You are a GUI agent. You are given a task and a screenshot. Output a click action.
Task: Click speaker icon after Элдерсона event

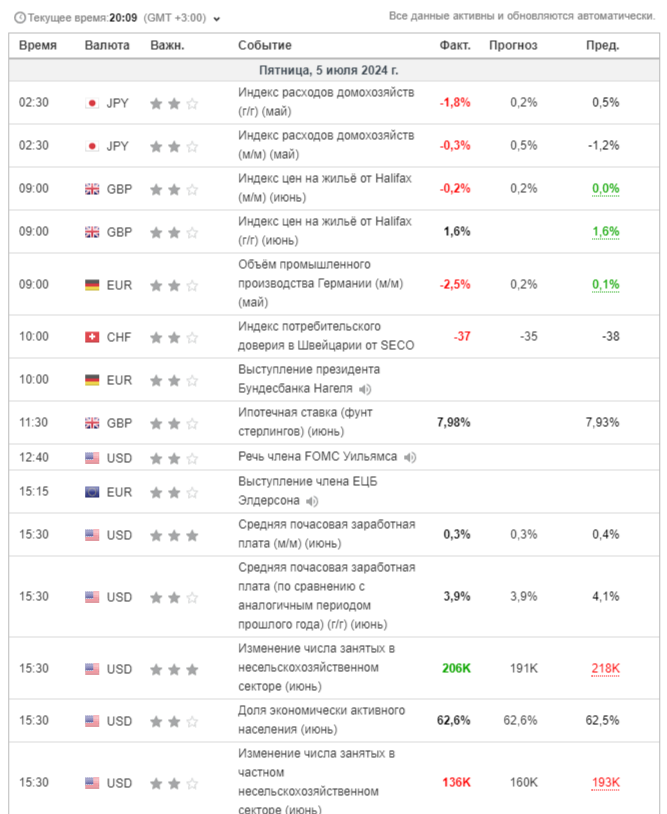(x=313, y=501)
